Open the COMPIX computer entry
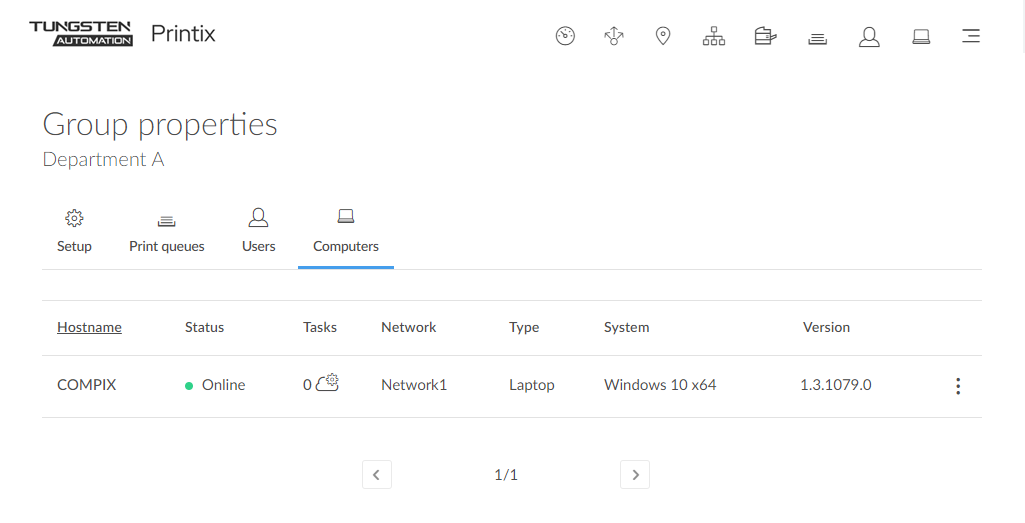 click(87, 385)
